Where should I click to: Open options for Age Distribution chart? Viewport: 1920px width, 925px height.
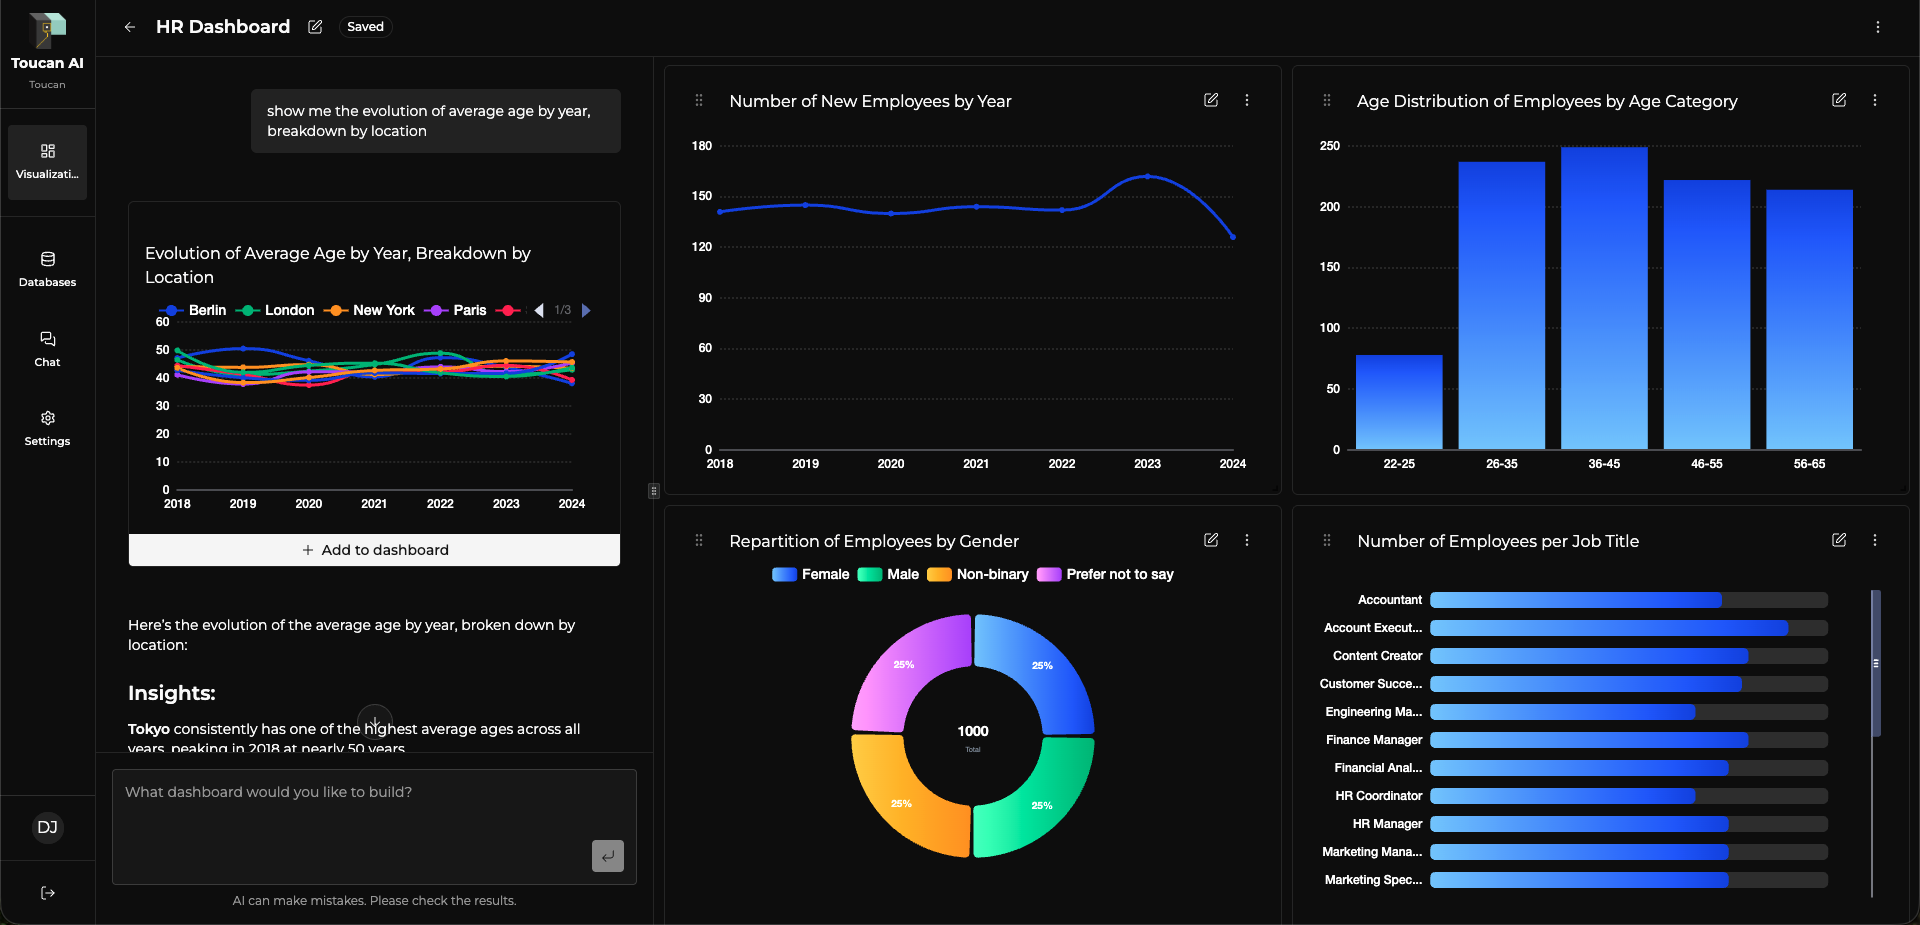coord(1874,100)
